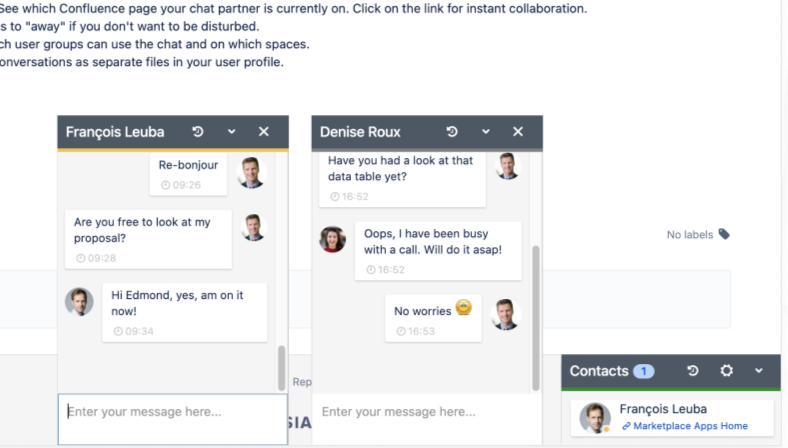Click scrollbar in François Leuba chat

282,366
